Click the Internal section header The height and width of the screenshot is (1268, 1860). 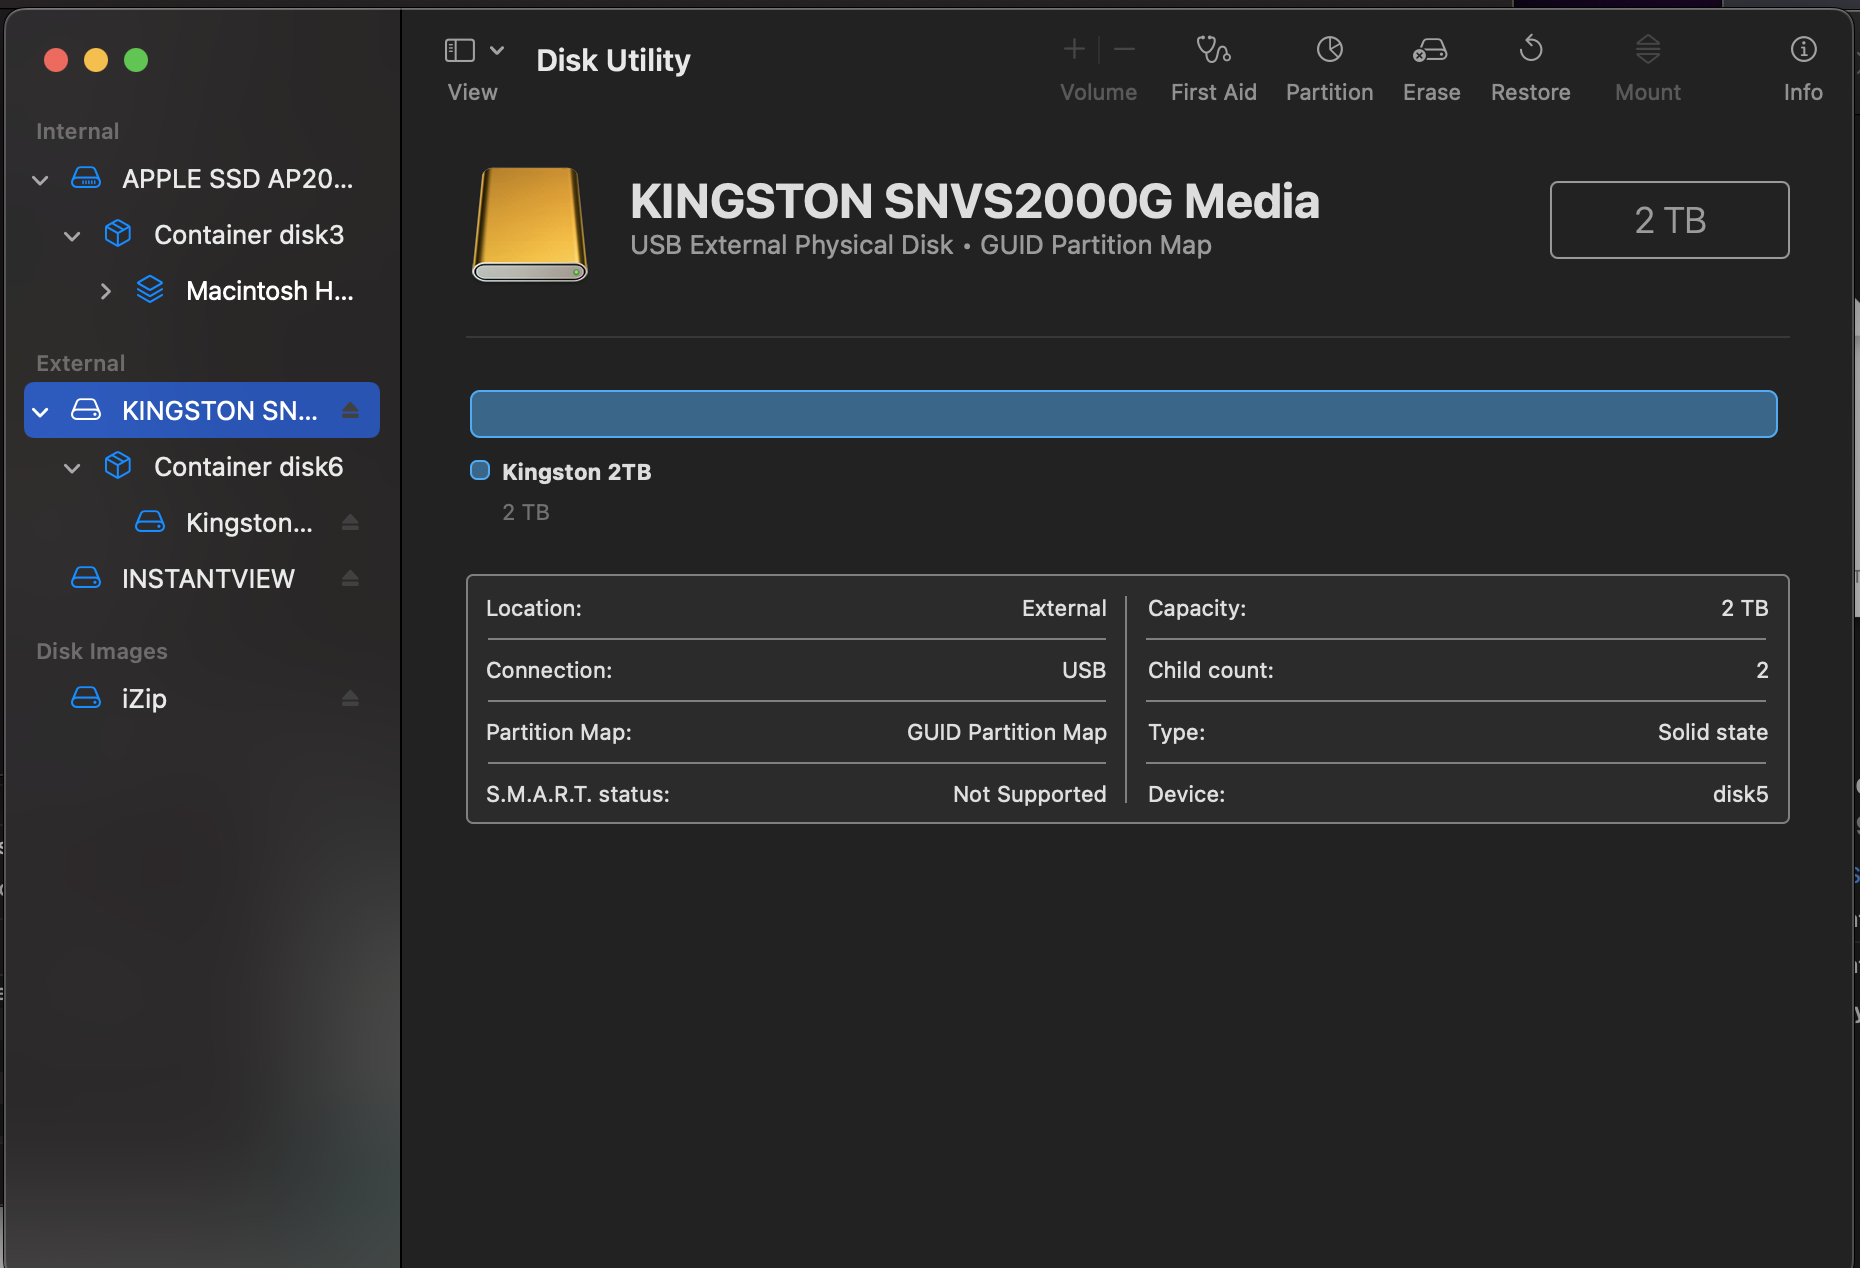(77, 131)
